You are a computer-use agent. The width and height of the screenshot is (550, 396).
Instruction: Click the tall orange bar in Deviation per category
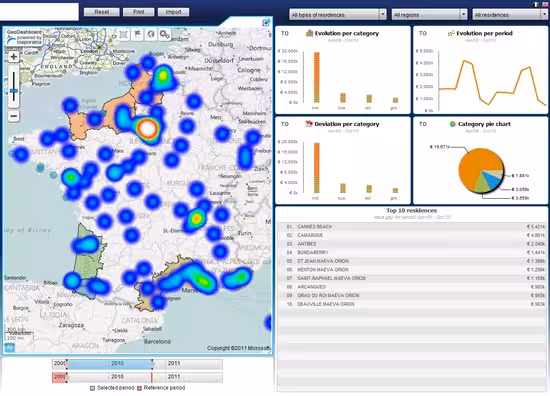(317, 168)
